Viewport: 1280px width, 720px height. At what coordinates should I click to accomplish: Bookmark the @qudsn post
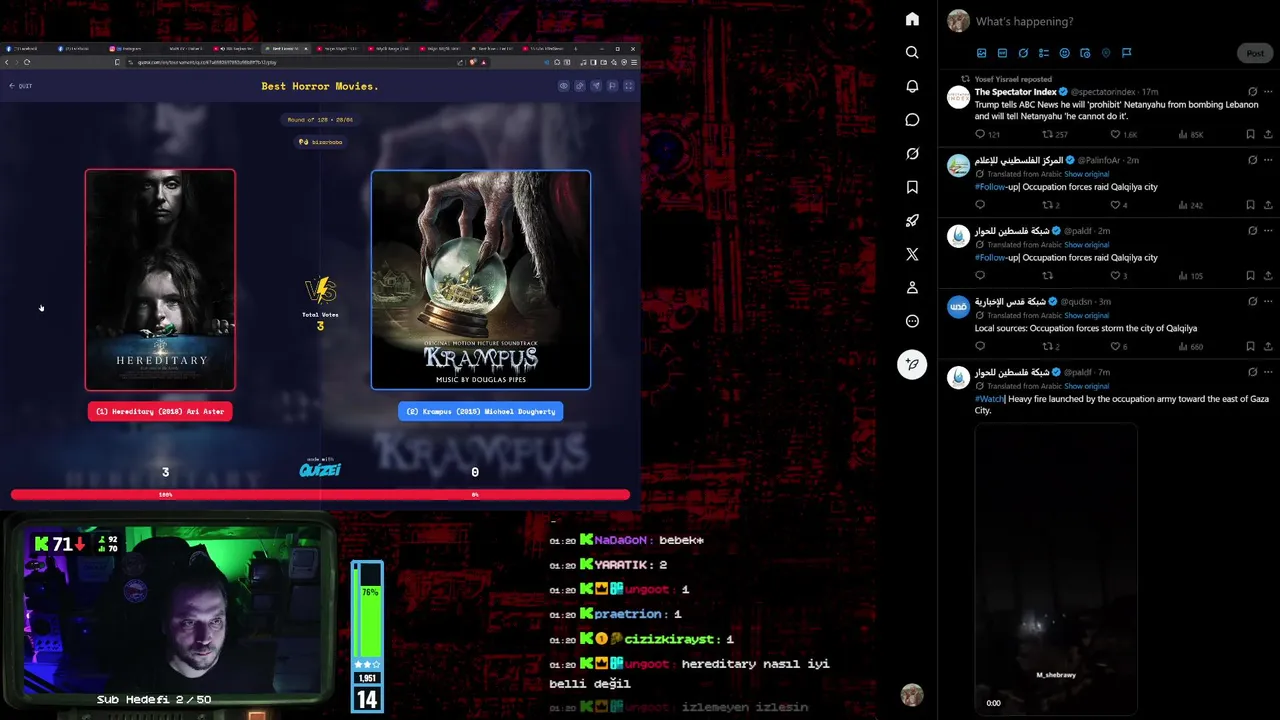[1250, 347]
